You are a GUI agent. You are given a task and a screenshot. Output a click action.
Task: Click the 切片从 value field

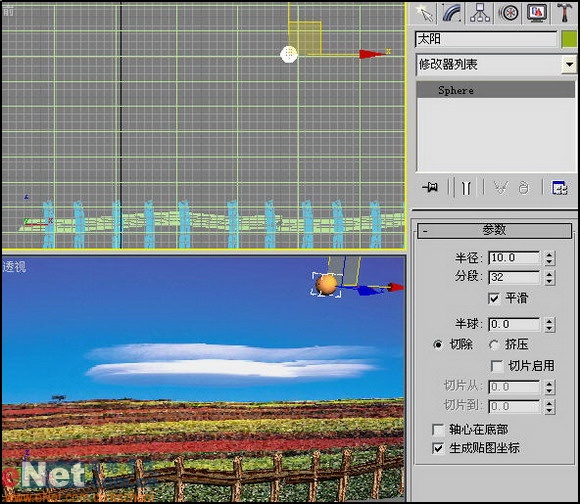pyautogui.click(x=514, y=387)
